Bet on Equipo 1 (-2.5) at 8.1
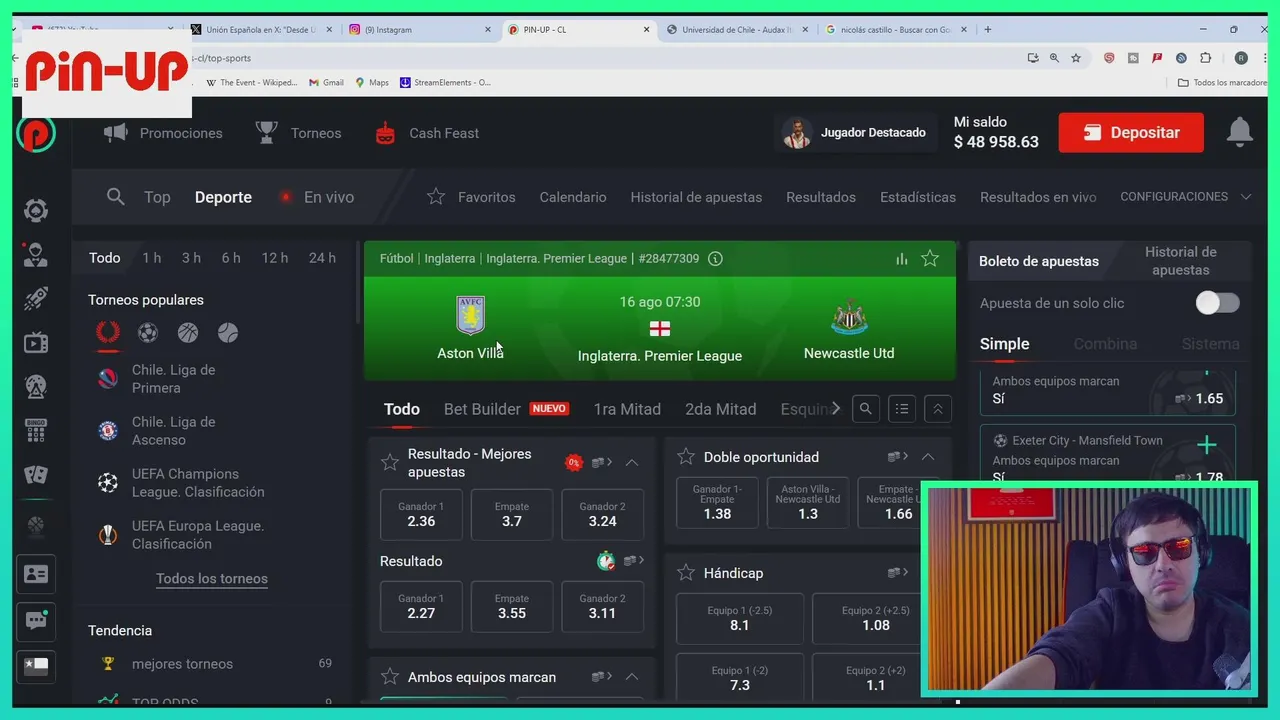Screen dimensions: 1280x720 pos(740,618)
